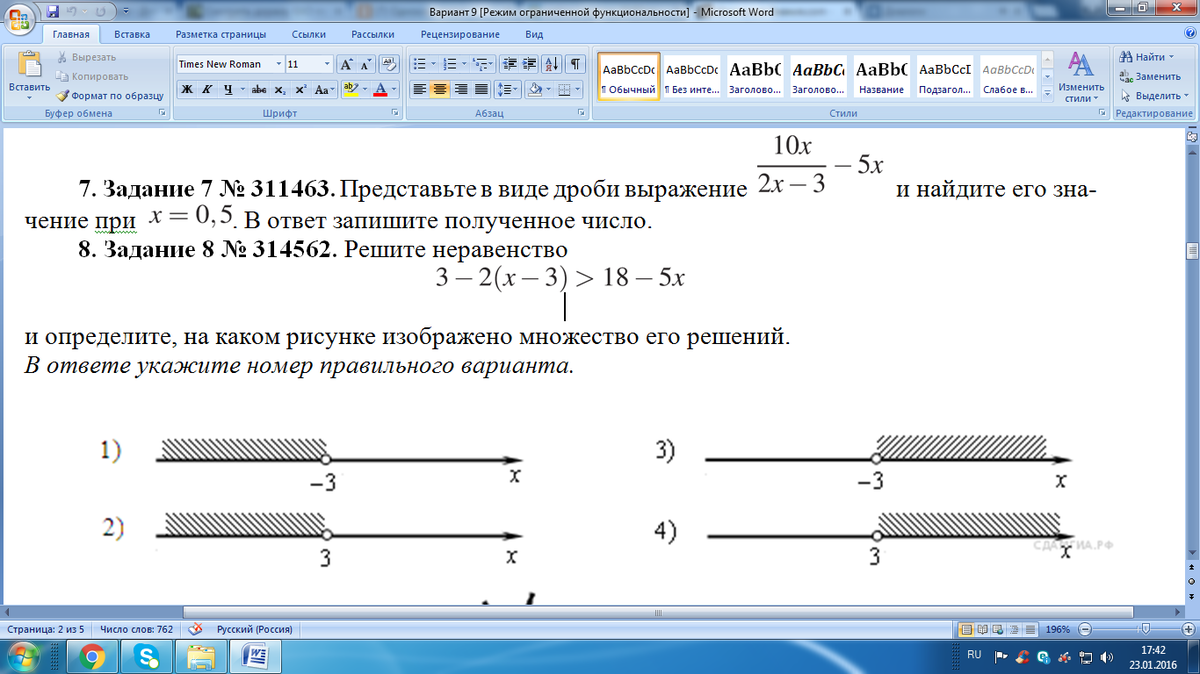1200x674 pixels.
Task: Click the Grow Font icon
Action: [346, 64]
